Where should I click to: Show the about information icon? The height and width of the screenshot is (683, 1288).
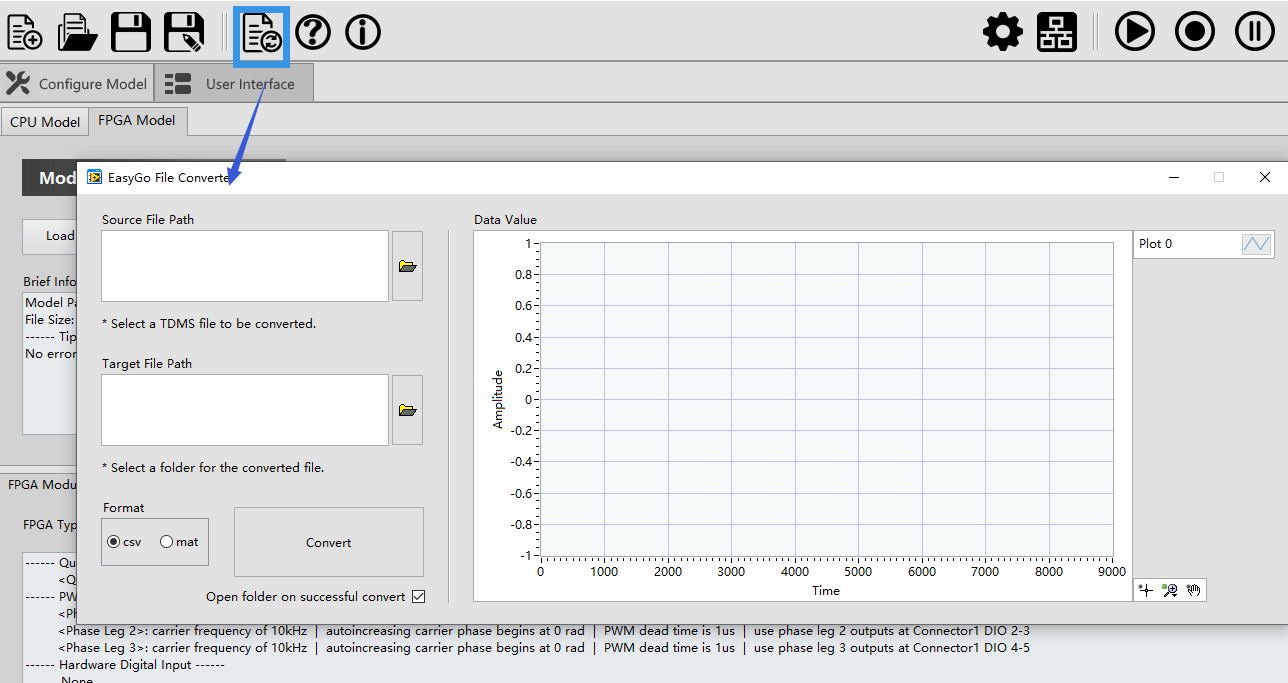[x=363, y=32]
